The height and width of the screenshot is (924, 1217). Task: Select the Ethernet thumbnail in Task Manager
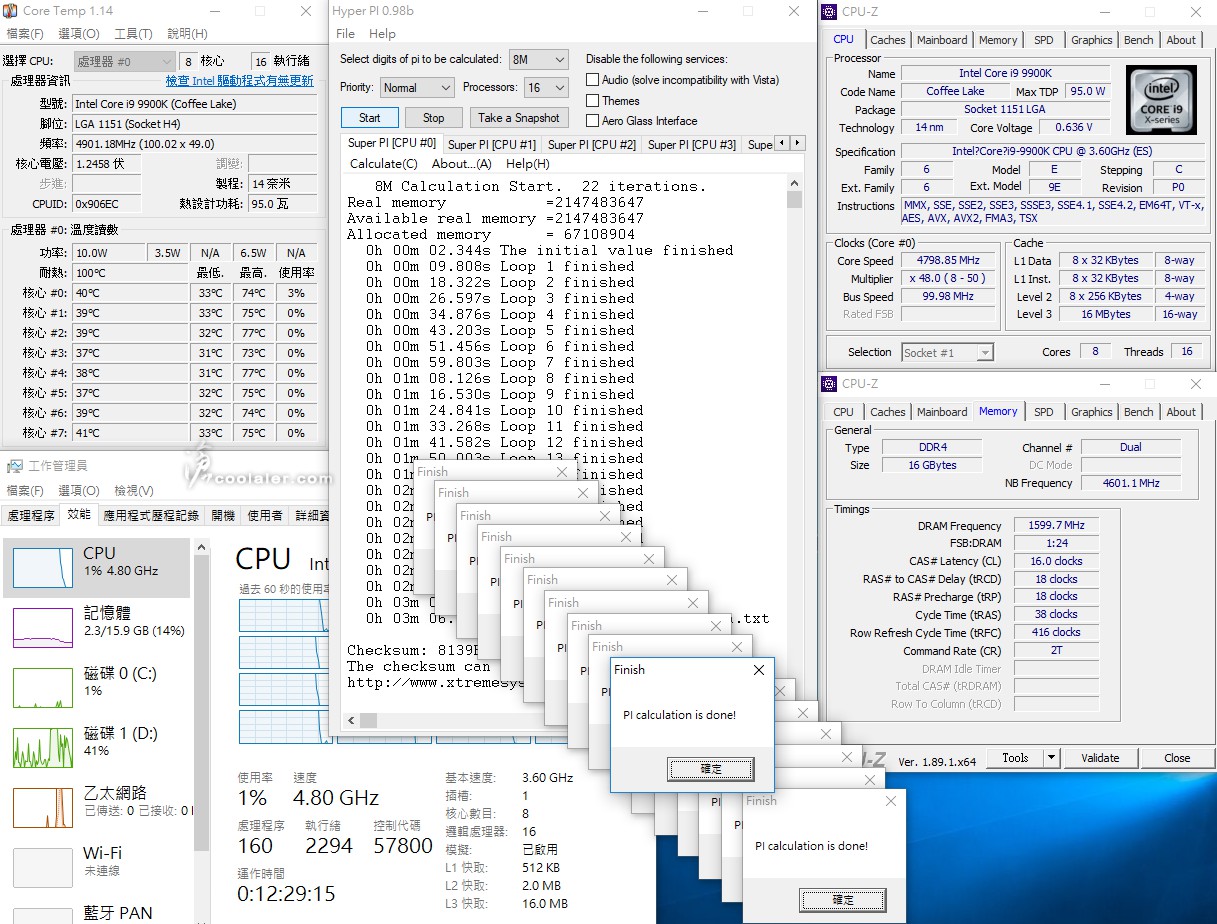tap(42, 807)
